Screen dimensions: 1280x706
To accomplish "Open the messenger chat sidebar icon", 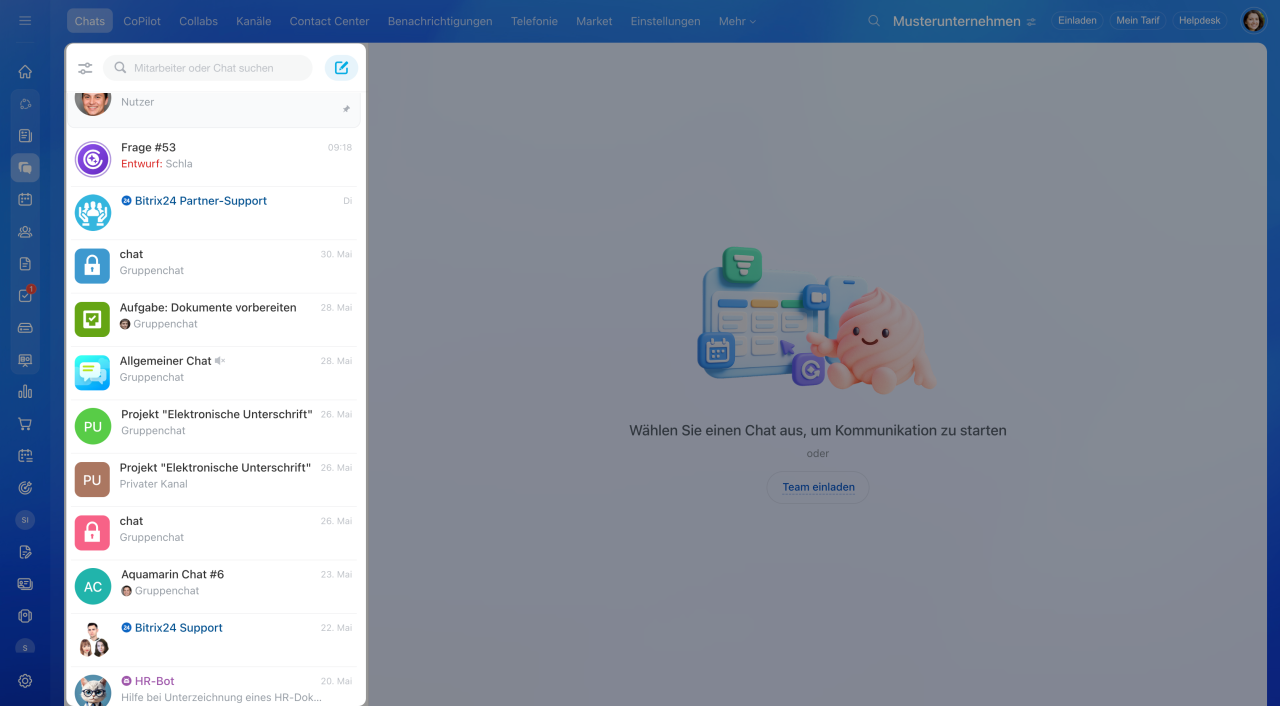I will pos(25,168).
